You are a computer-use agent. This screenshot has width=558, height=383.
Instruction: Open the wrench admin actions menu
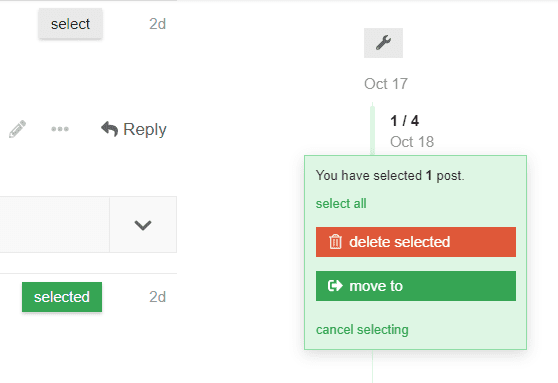click(x=383, y=43)
